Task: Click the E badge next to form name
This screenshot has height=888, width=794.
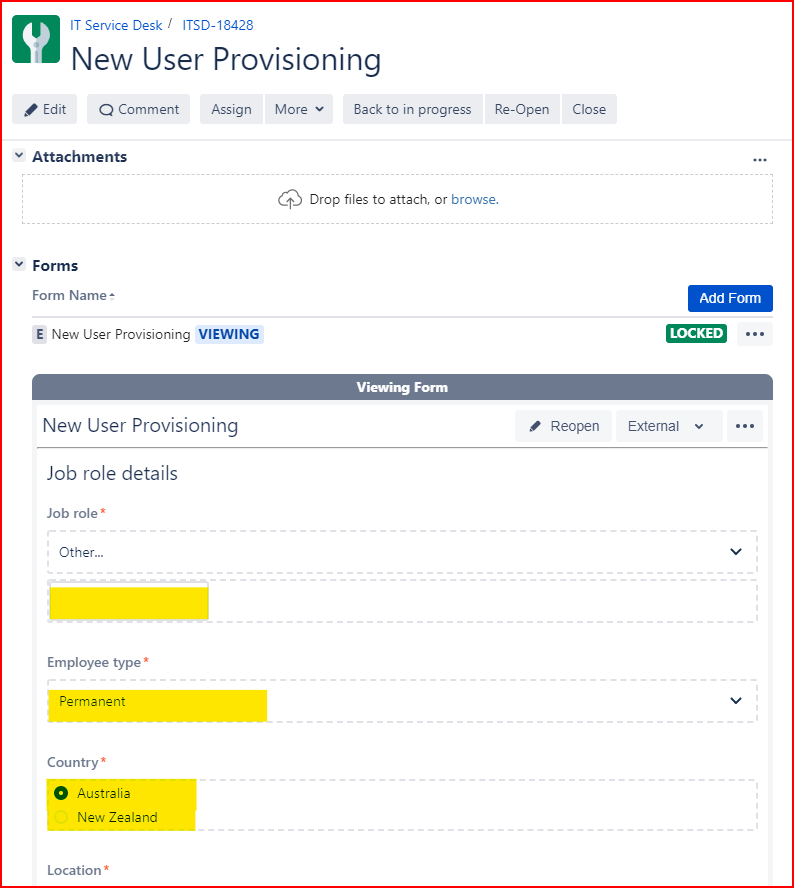Action: (x=39, y=334)
